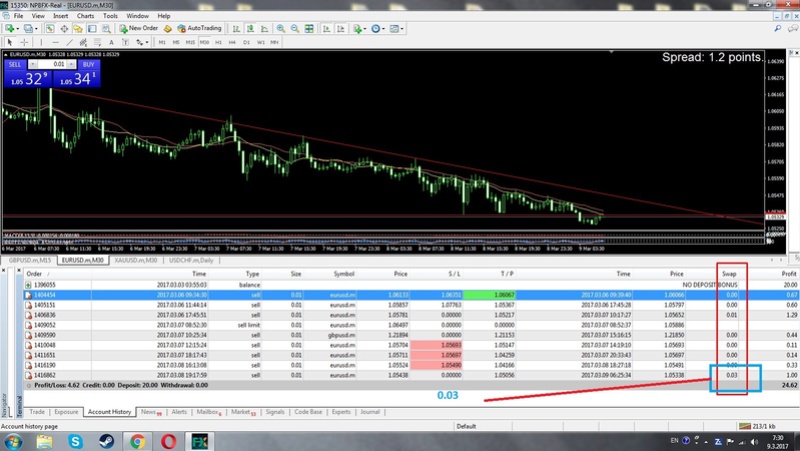Draw a horizontal line tool
800x451 pixels.
coord(56,42)
